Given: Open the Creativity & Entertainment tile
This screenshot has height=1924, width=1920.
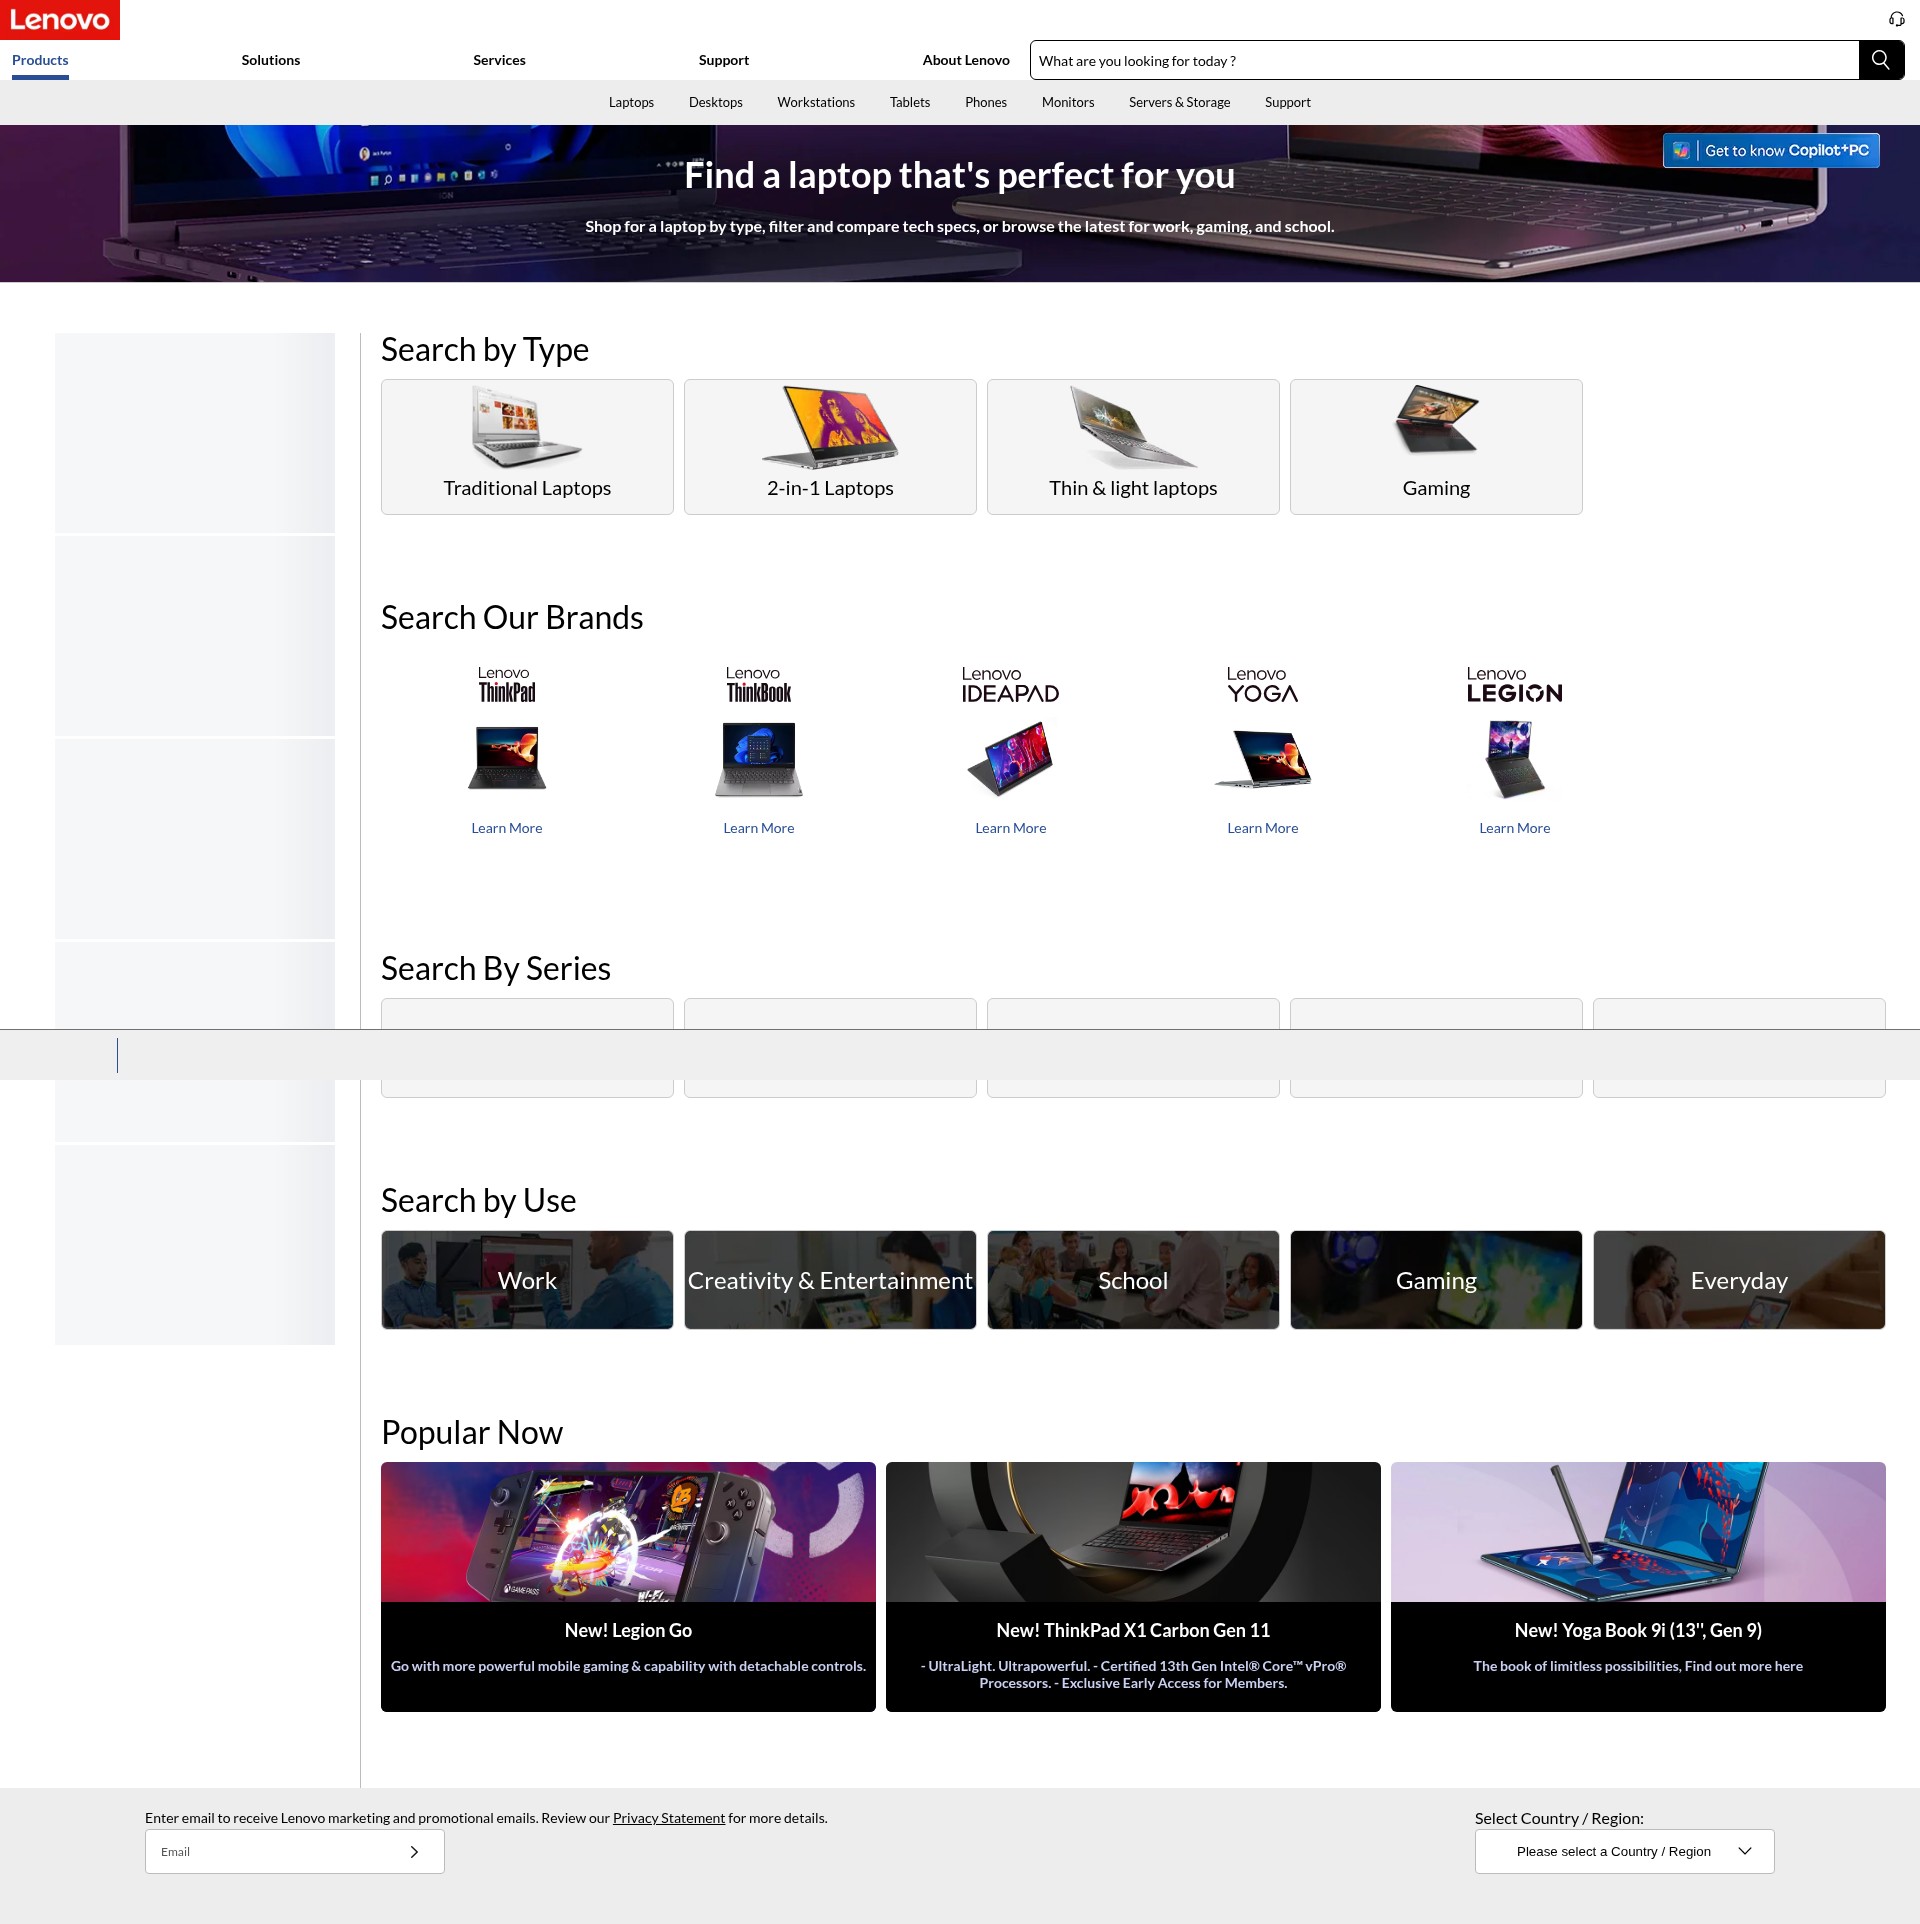Looking at the screenshot, I should (x=830, y=1280).
